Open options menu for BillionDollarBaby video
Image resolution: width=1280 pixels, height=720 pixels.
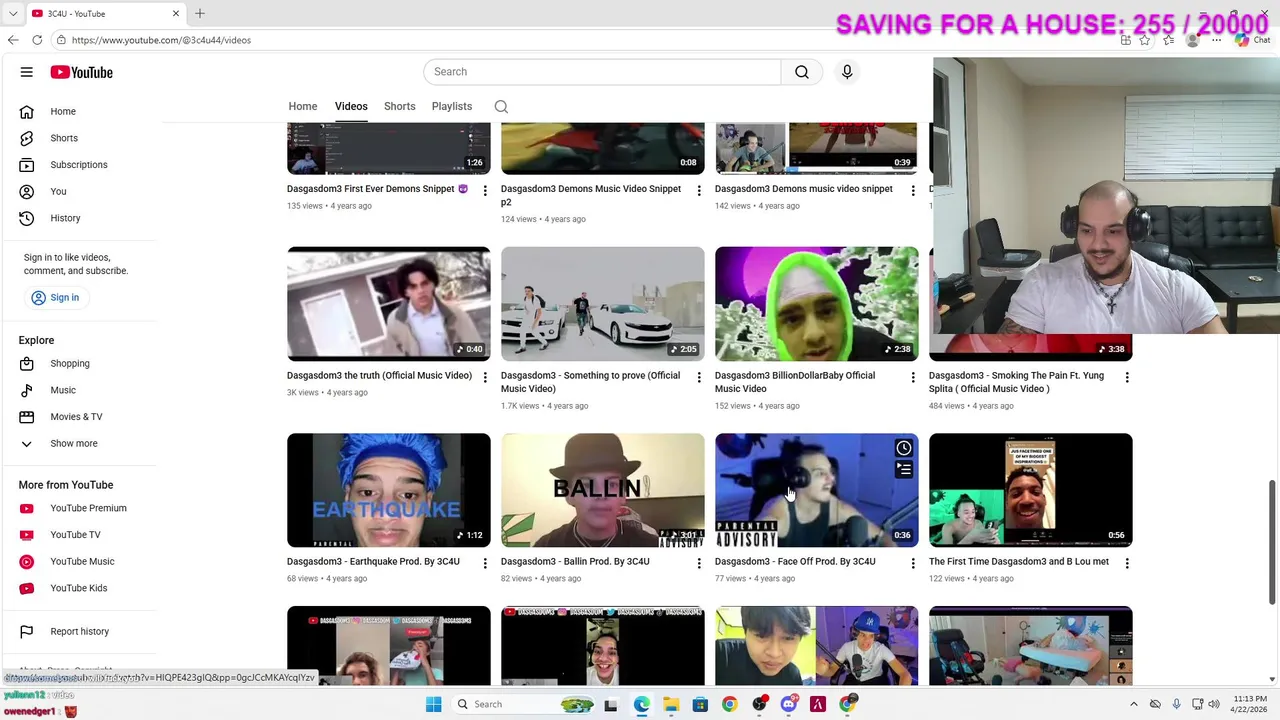pos(913,377)
